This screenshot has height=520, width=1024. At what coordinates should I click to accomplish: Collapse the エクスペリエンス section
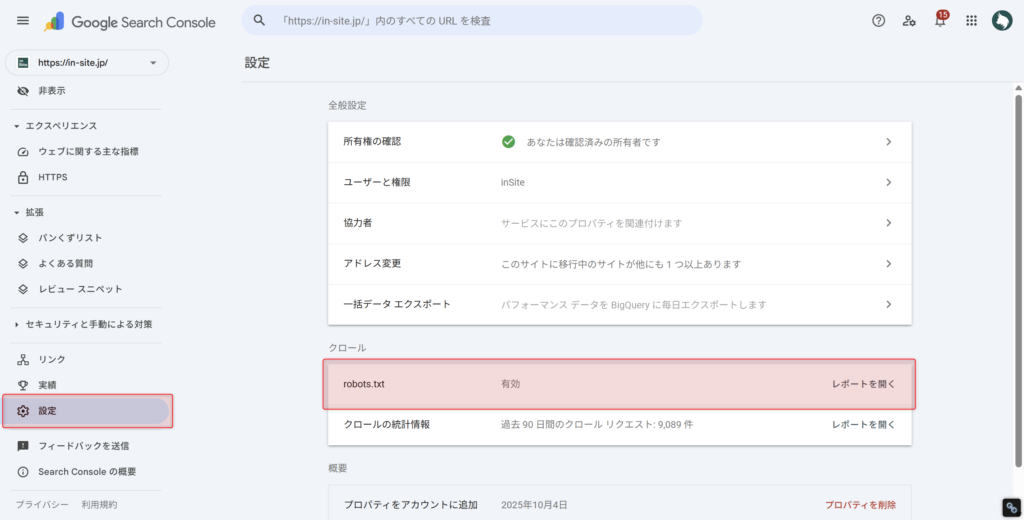coord(56,125)
